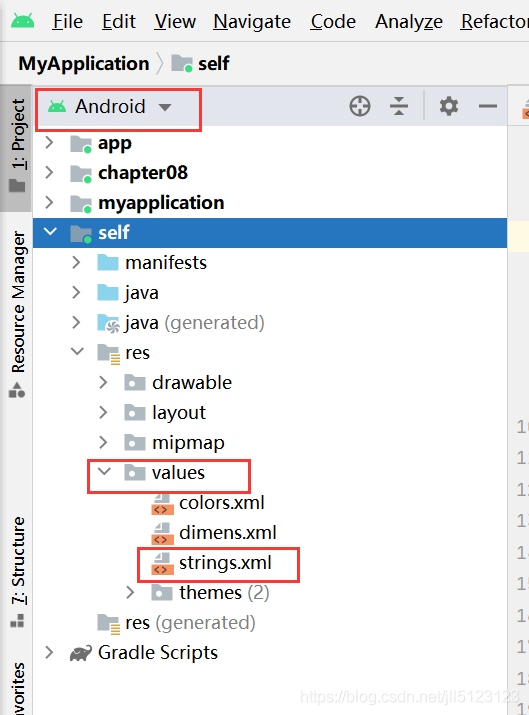The image size is (529, 715).
Task: Open the File menu
Action: [x=67, y=21]
